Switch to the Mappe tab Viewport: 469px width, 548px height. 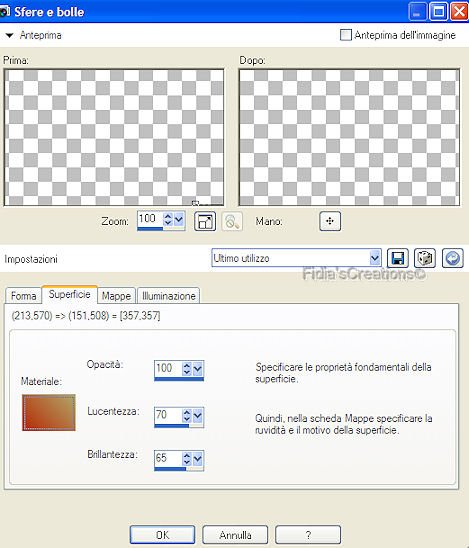[x=116, y=296]
